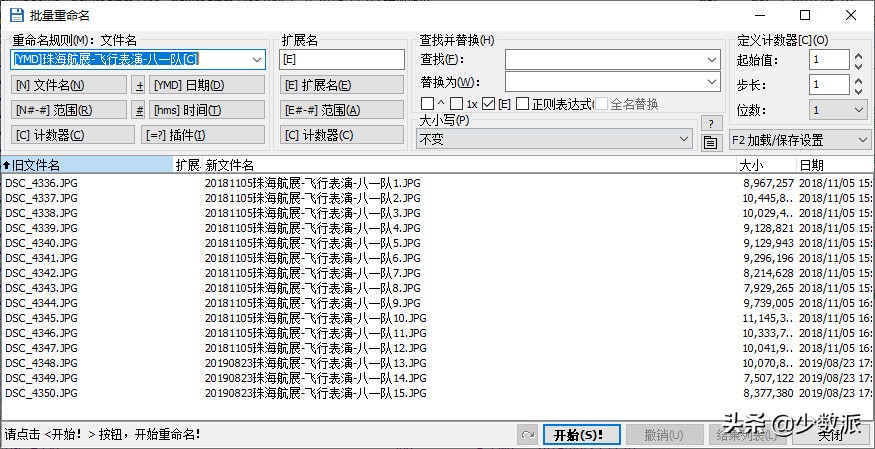
Task: Click the [N#-#] 范围 button
Action: click(69, 110)
